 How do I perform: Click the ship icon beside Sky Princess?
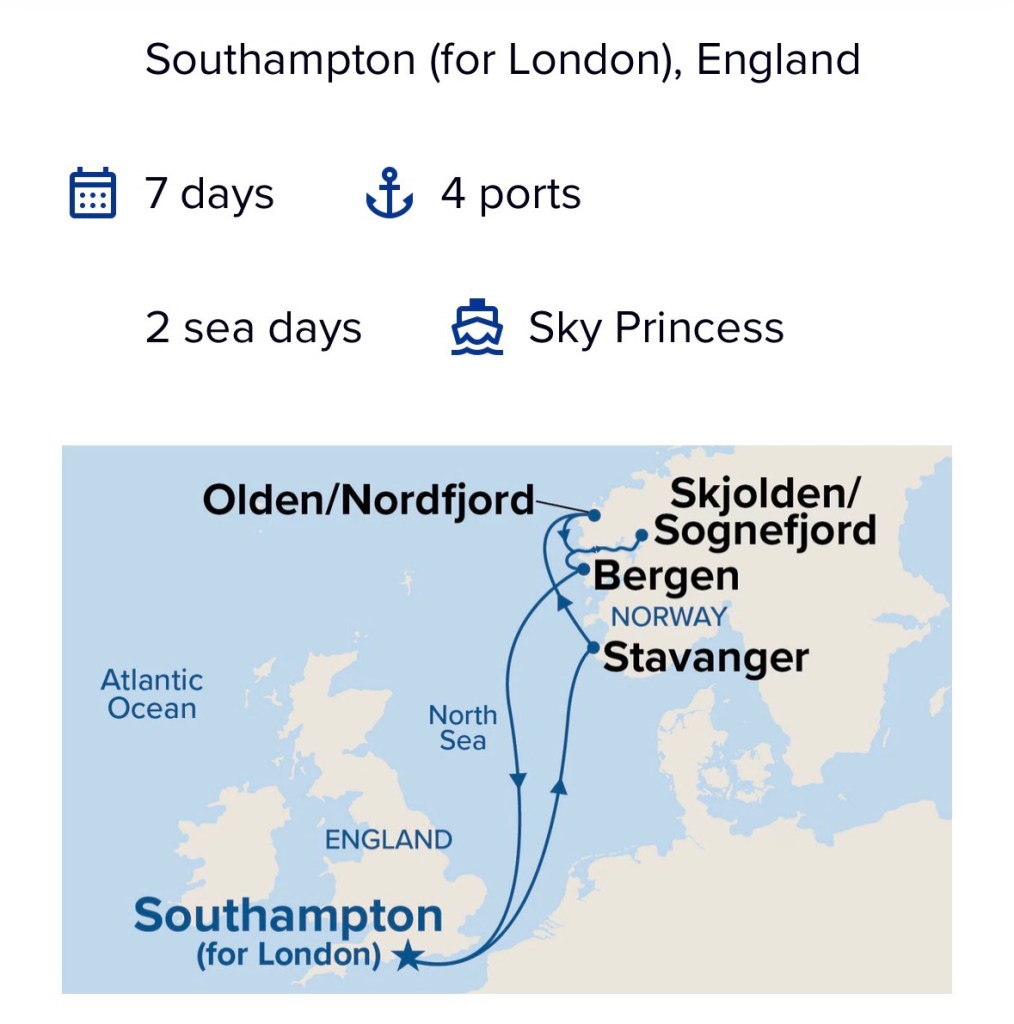point(476,328)
